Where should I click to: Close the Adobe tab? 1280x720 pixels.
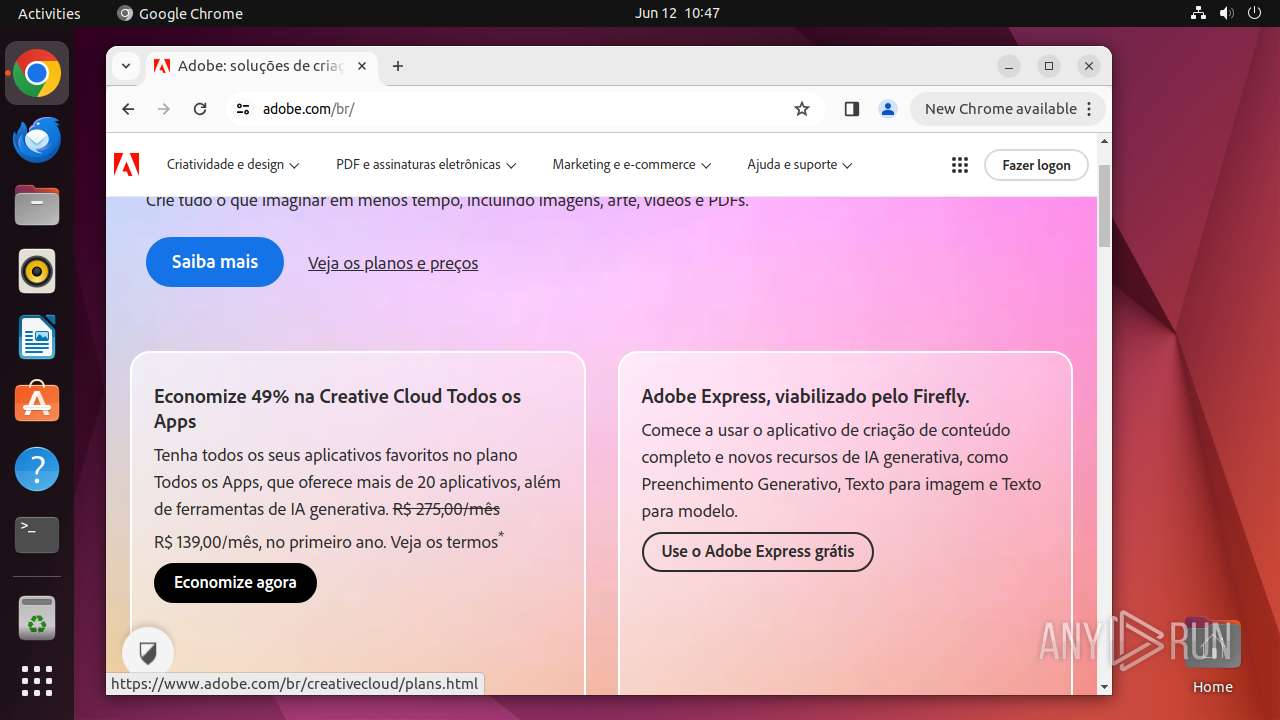[x=362, y=66]
